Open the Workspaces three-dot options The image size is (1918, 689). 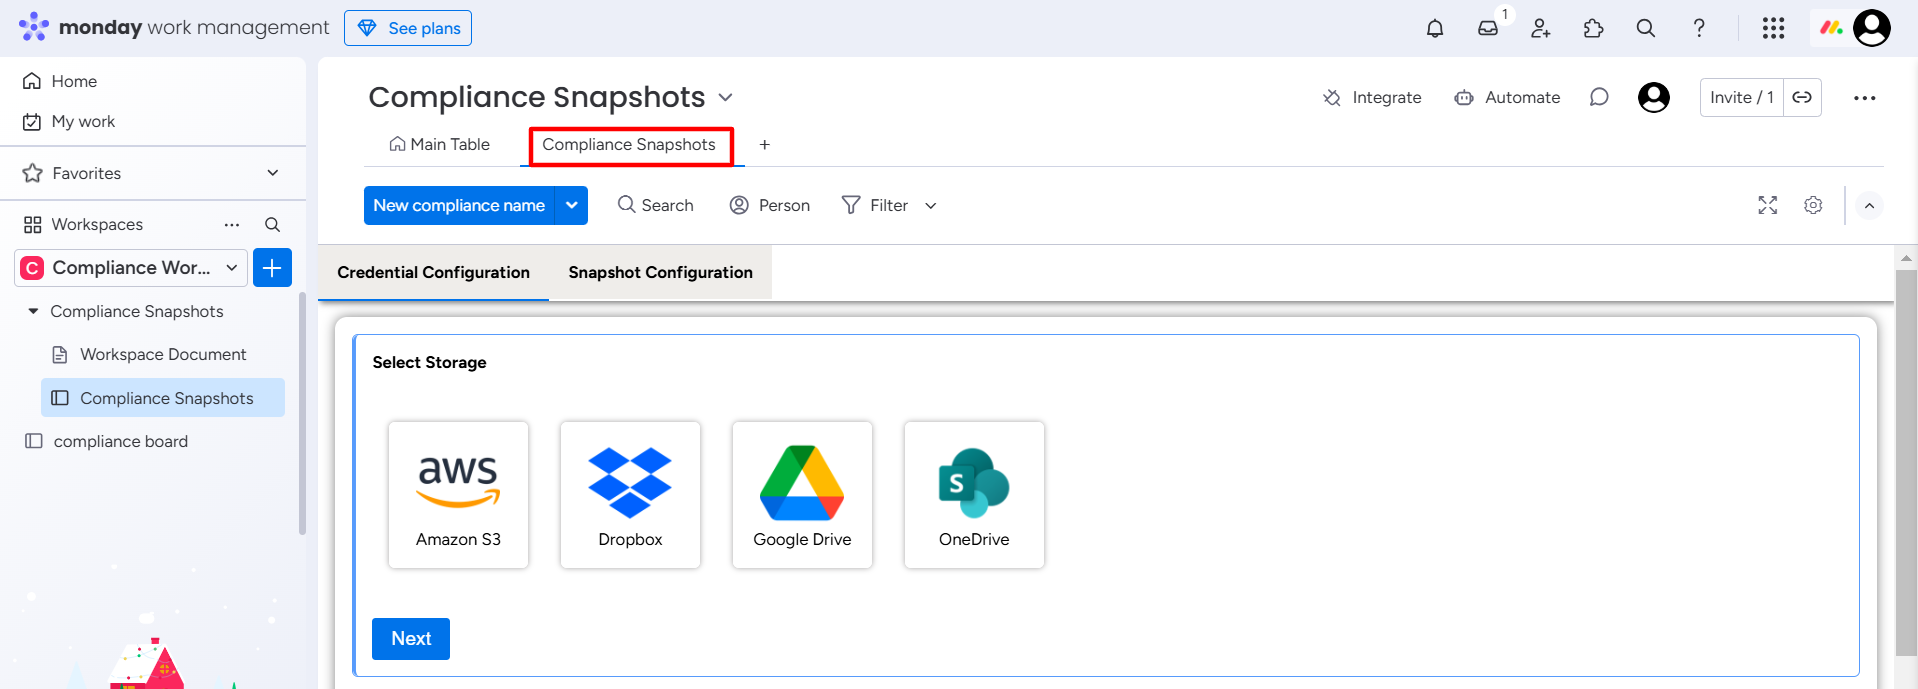click(232, 225)
